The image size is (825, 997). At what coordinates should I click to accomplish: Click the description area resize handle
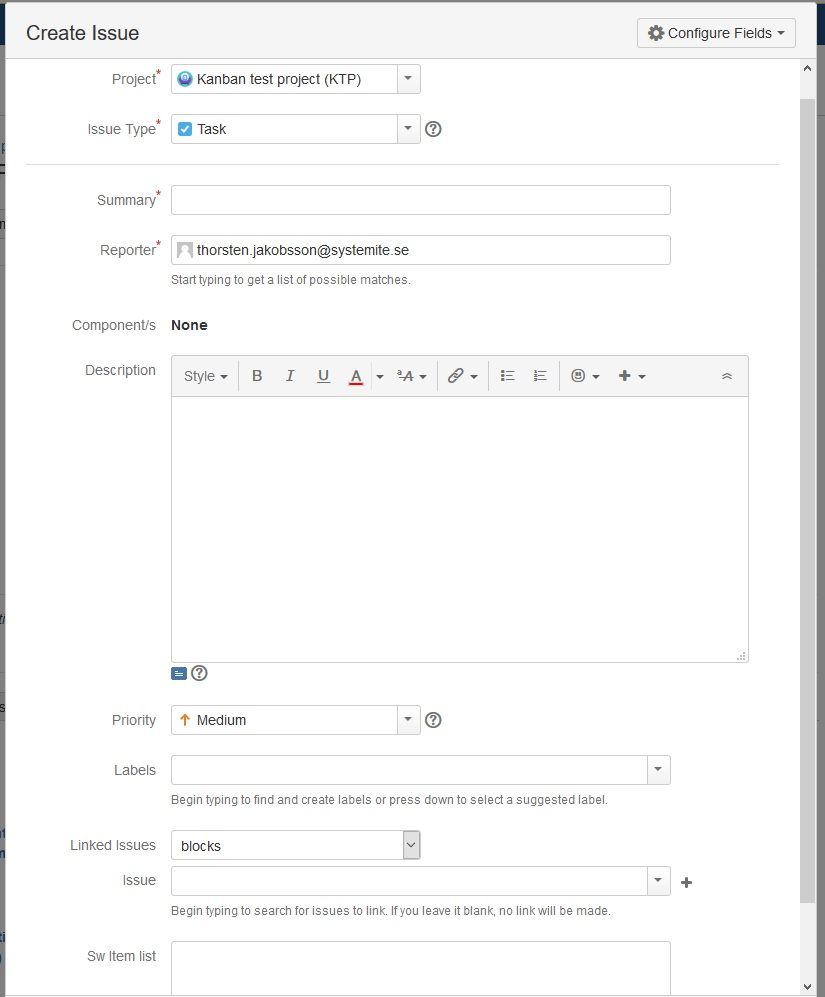pos(741,656)
